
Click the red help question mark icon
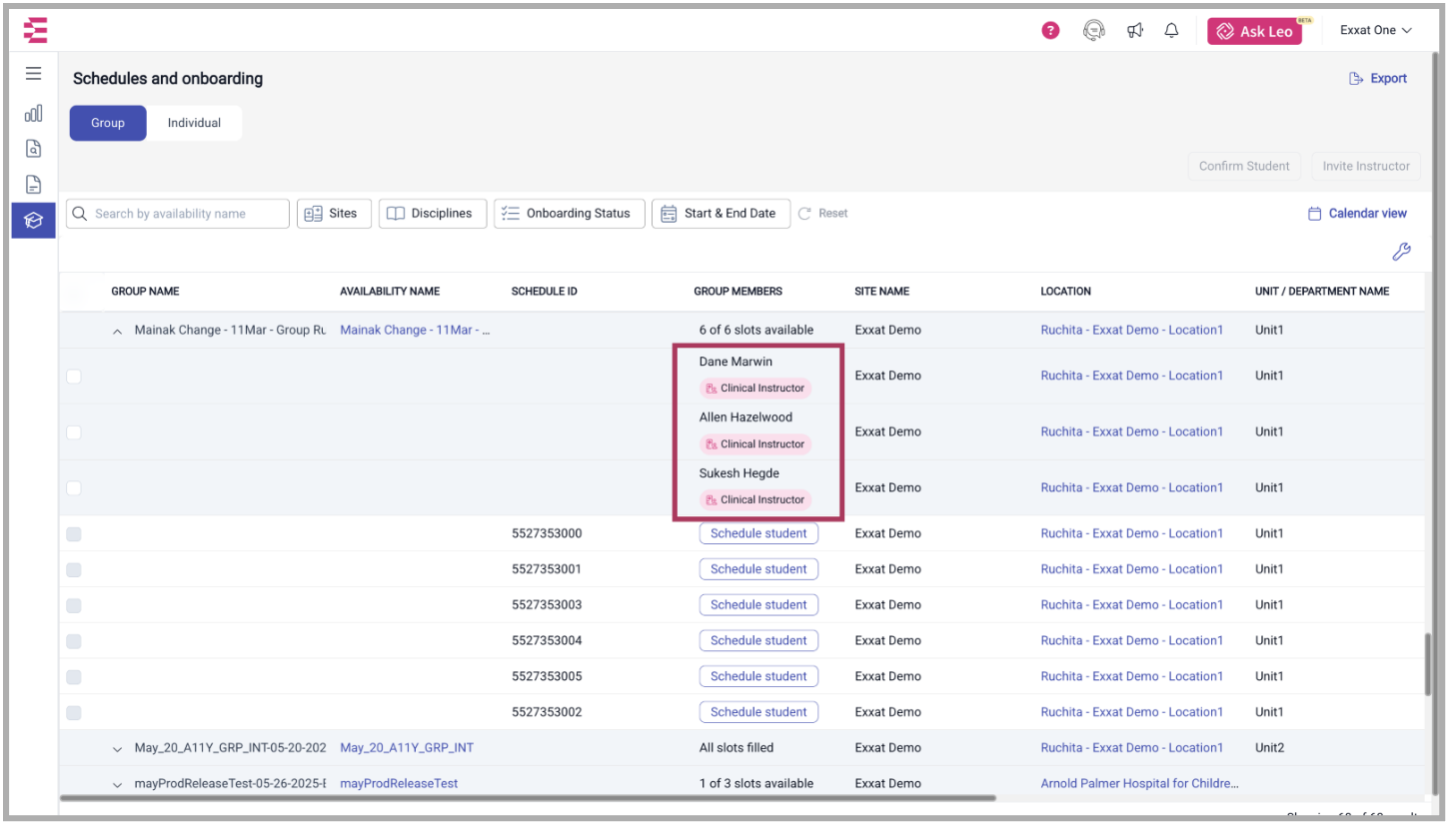coord(1050,30)
